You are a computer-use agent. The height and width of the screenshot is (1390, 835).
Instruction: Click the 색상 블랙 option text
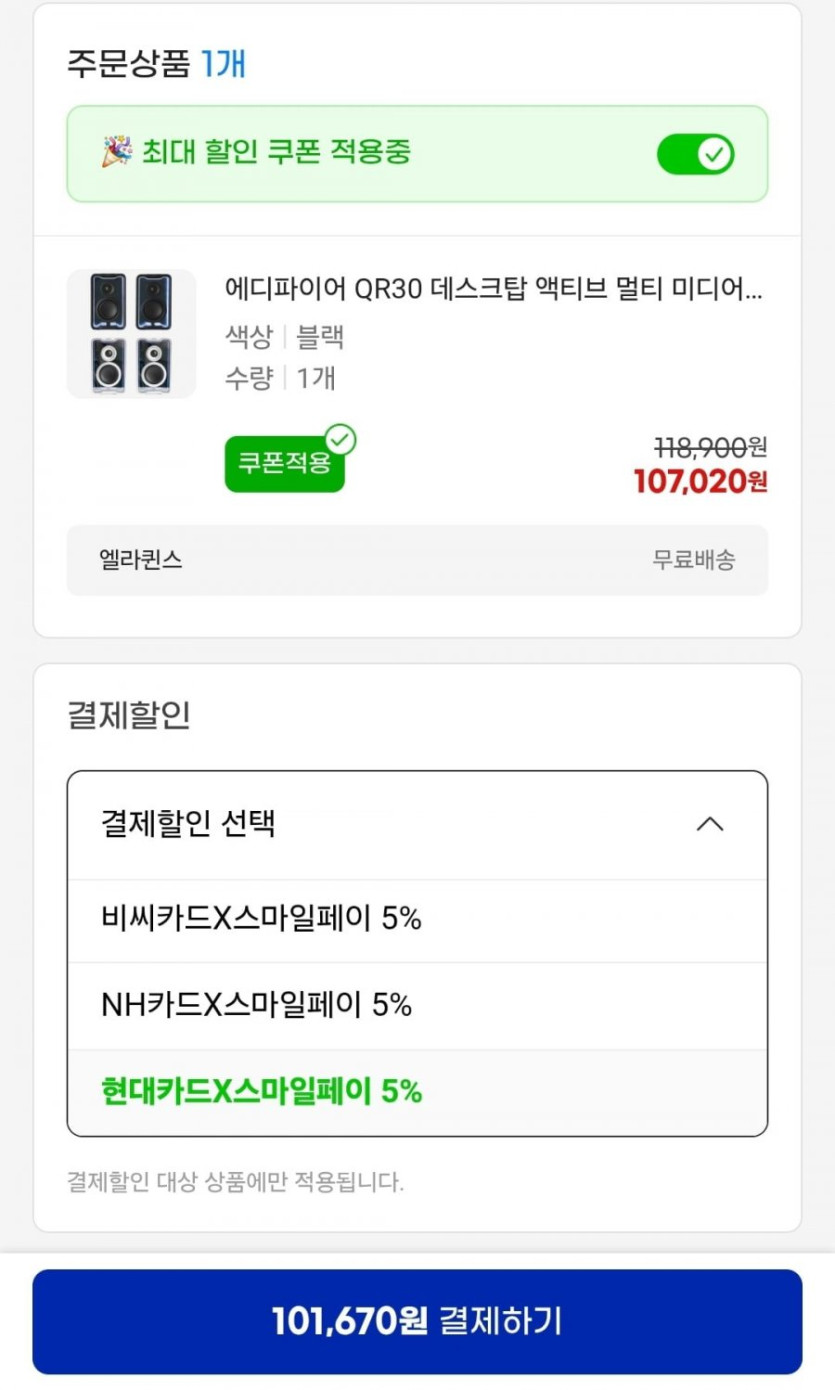coord(285,337)
